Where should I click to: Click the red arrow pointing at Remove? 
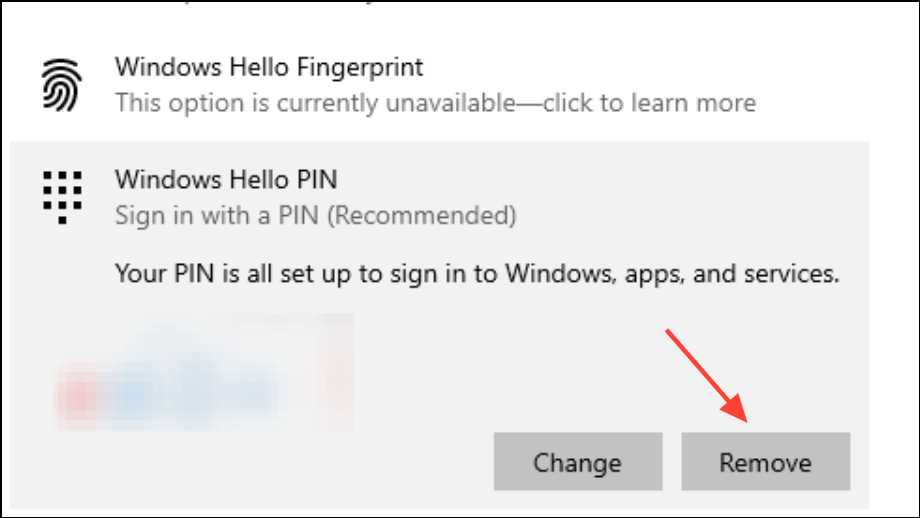(x=708, y=373)
